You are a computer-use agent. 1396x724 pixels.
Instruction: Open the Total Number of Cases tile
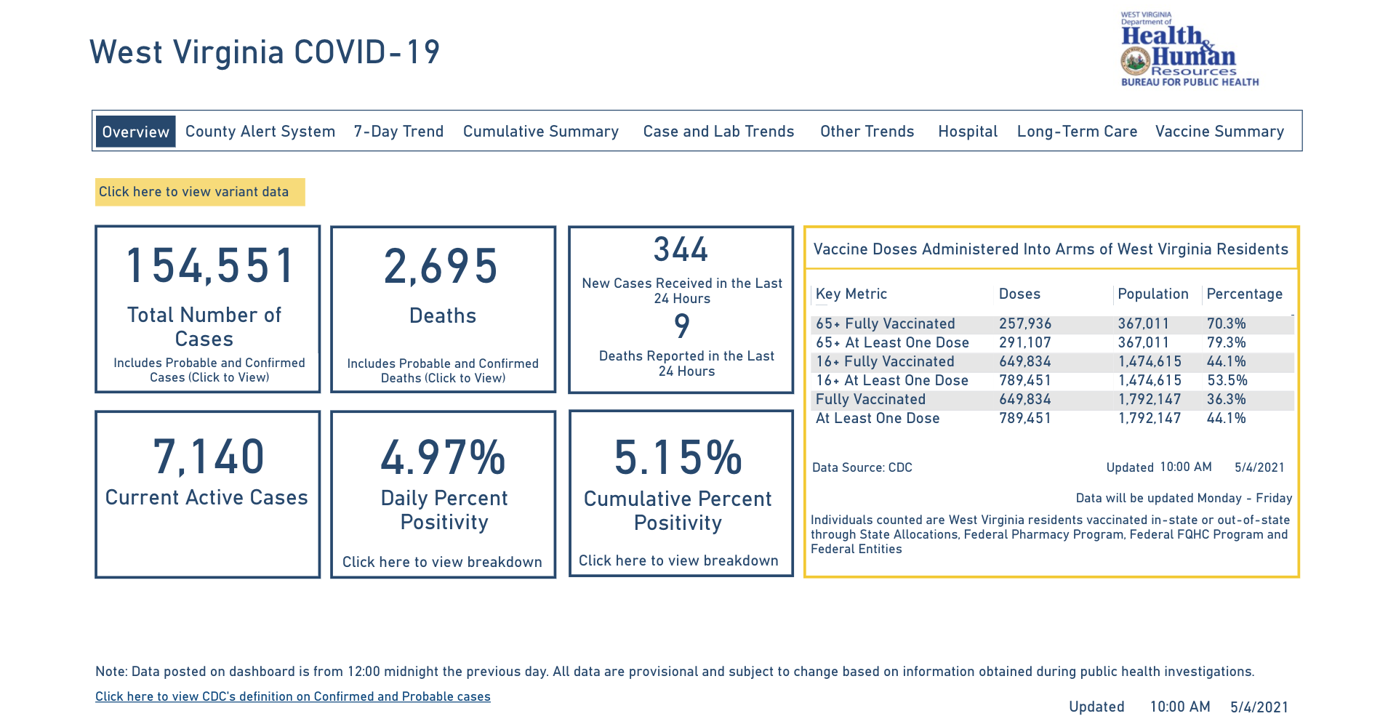(x=208, y=309)
